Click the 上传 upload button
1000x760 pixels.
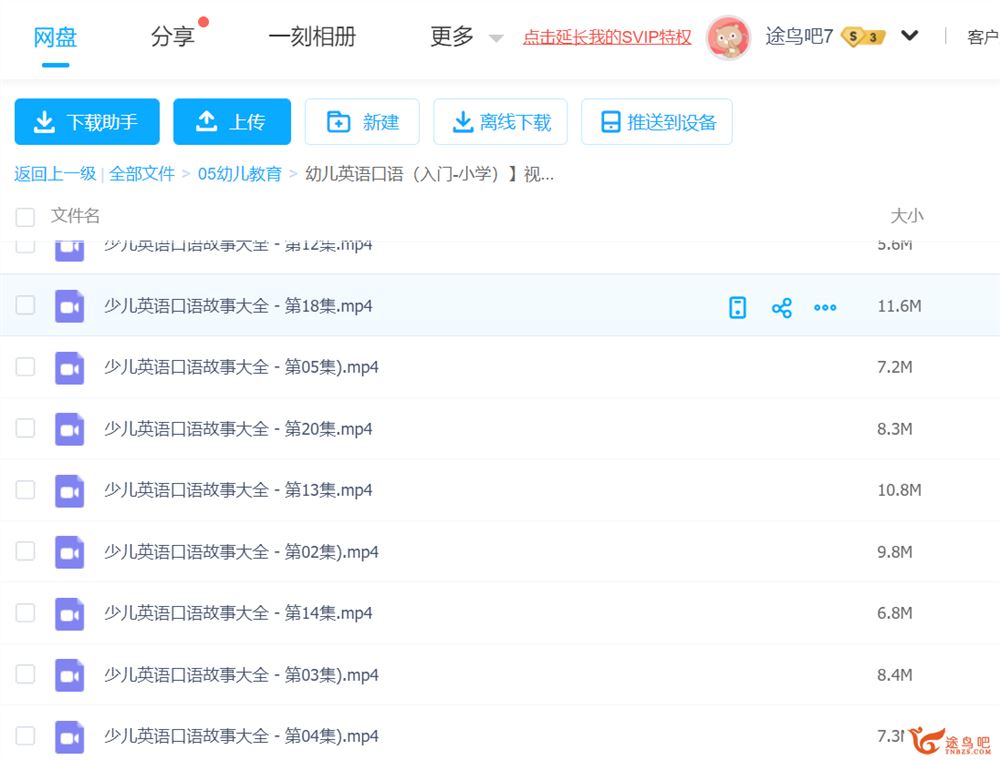[x=232, y=121]
